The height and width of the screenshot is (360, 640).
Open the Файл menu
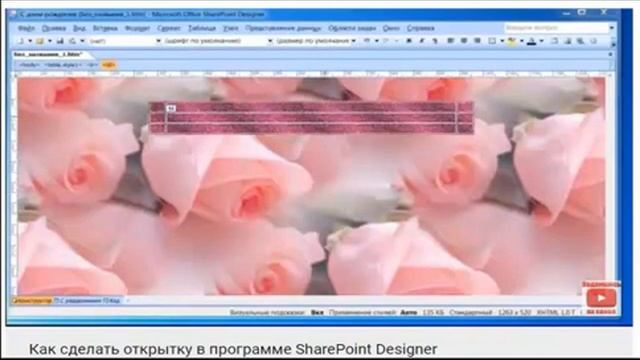point(27,28)
